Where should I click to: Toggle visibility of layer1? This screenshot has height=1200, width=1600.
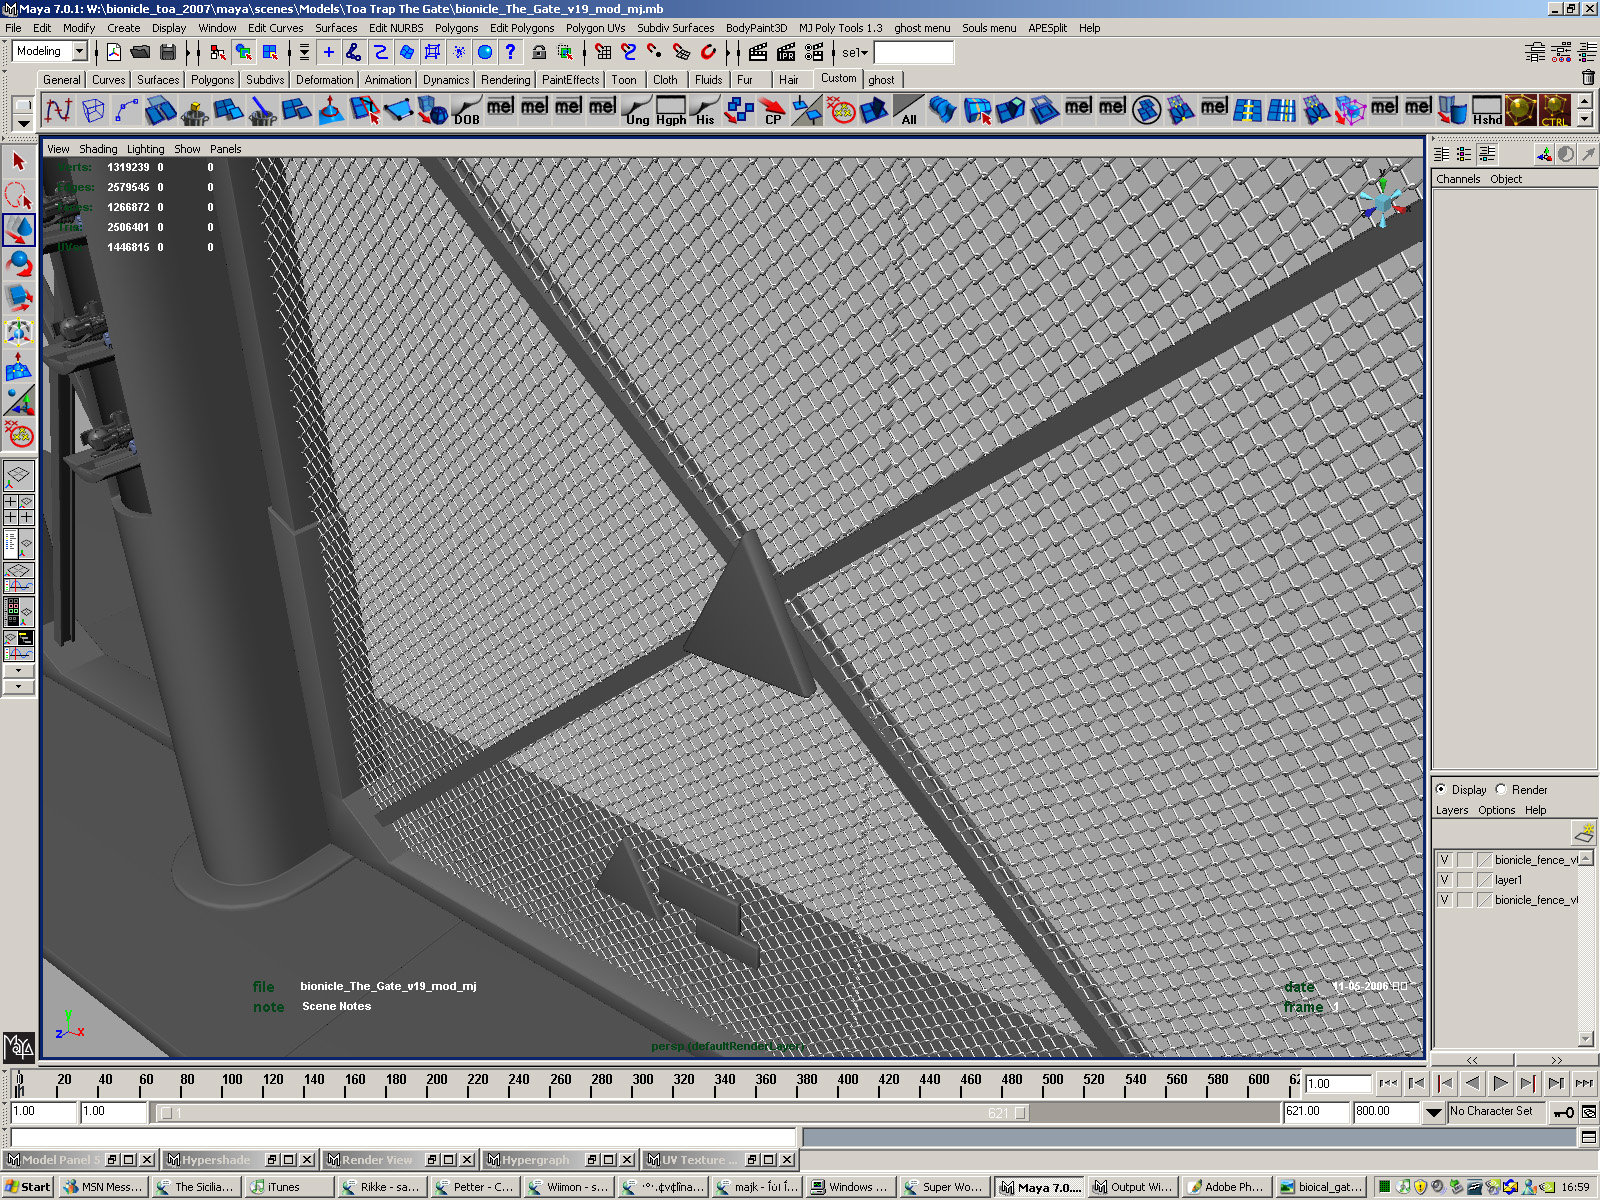(x=1444, y=880)
